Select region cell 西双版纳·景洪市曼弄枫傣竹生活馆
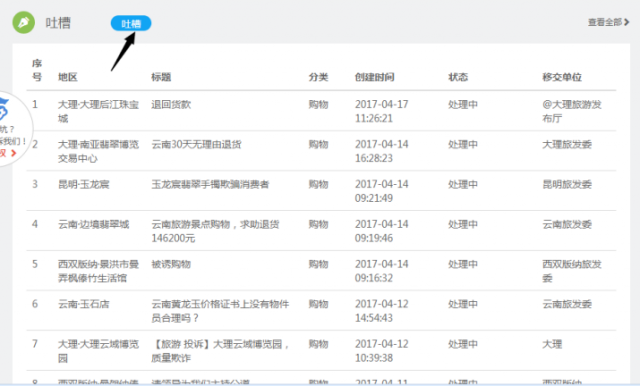 pyautogui.click(x=98, y=271)
